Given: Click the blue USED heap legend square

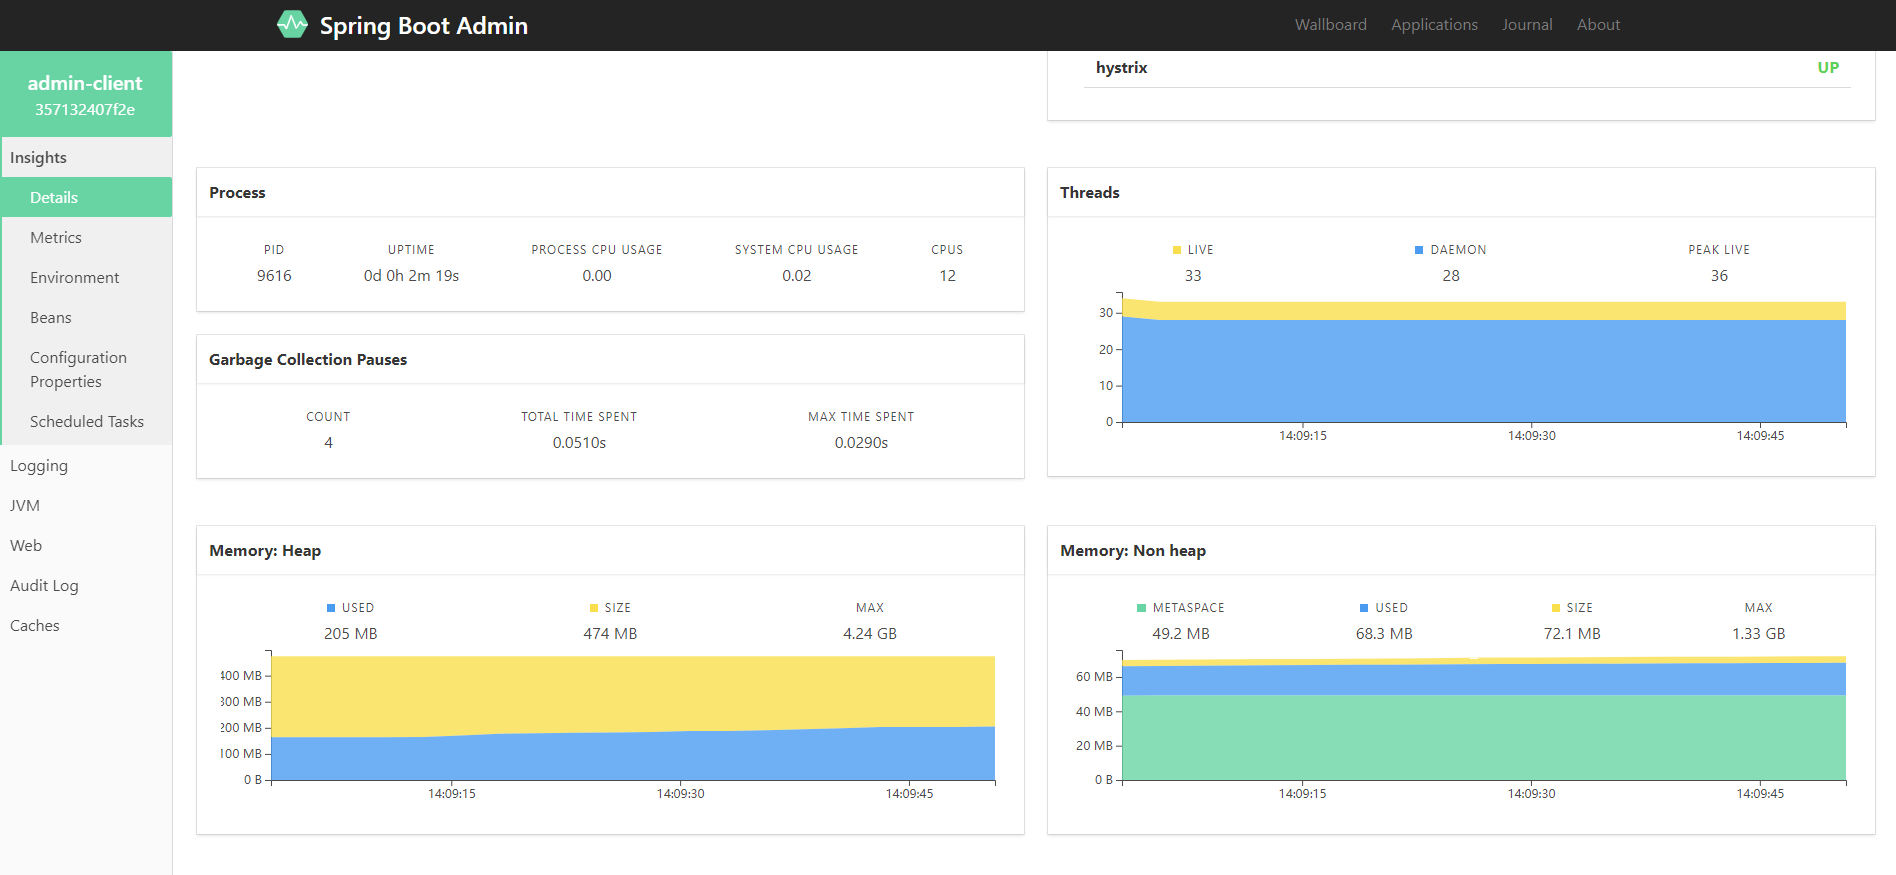Looking at the screenshot, I should point(331,608).
